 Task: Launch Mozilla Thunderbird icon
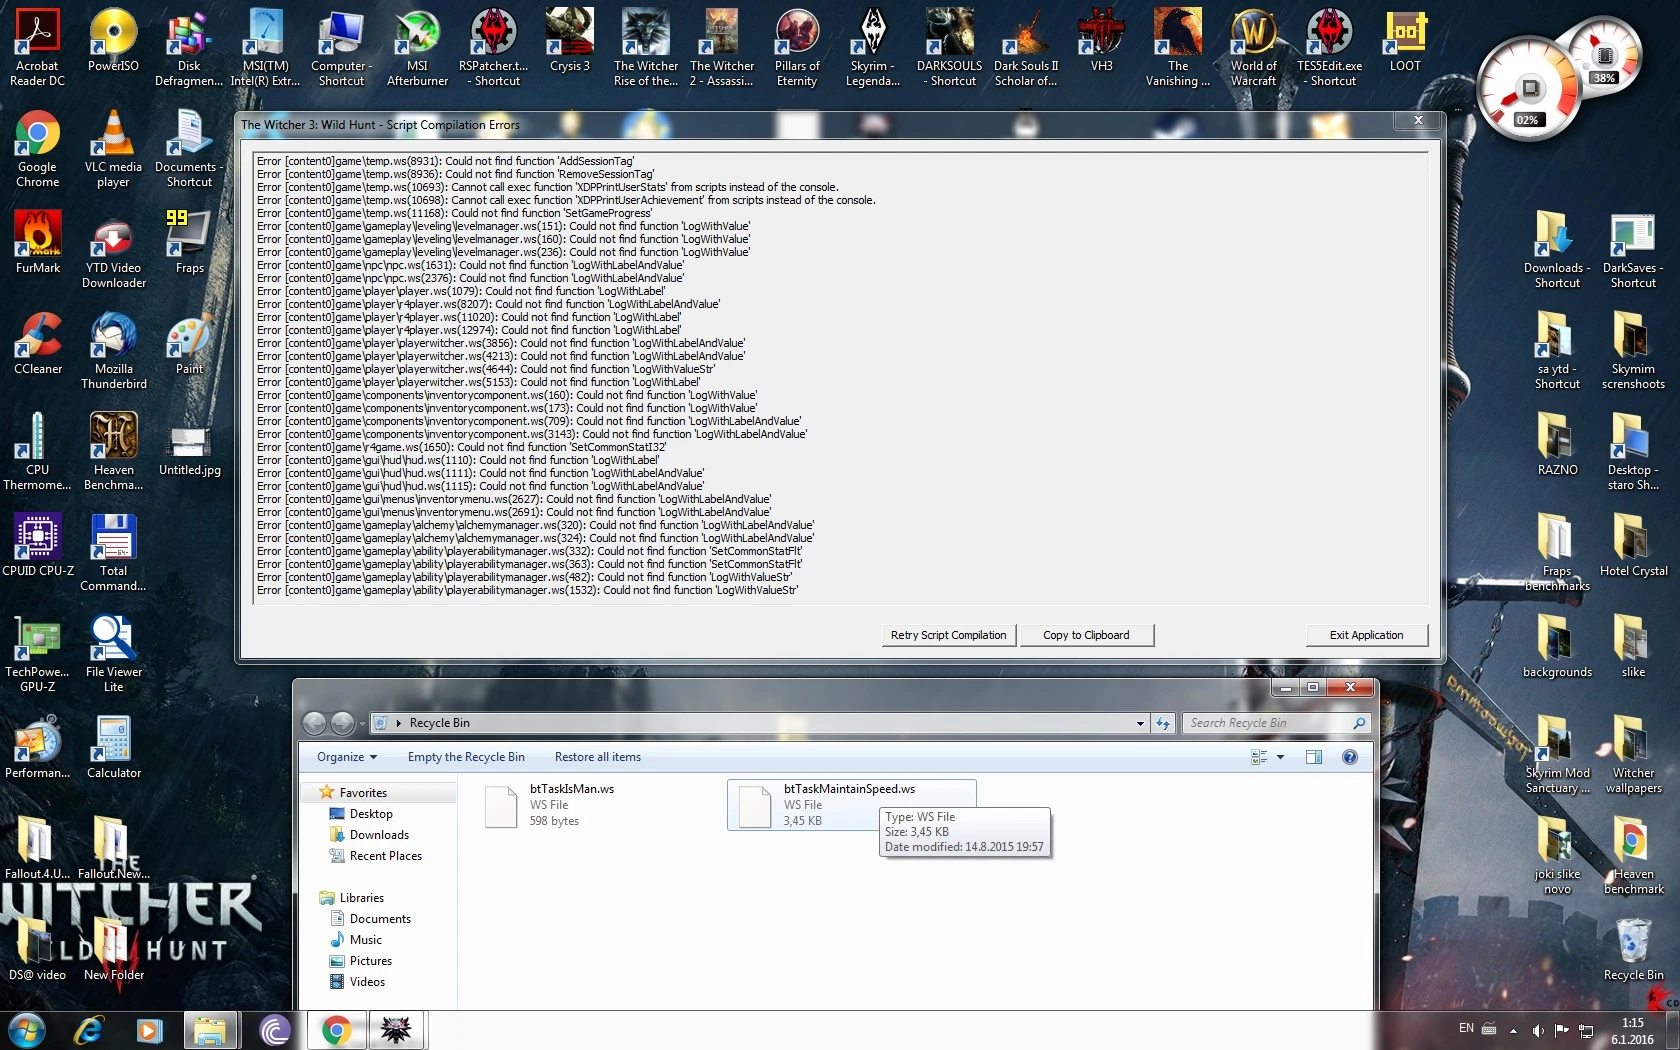click(113, 350)
